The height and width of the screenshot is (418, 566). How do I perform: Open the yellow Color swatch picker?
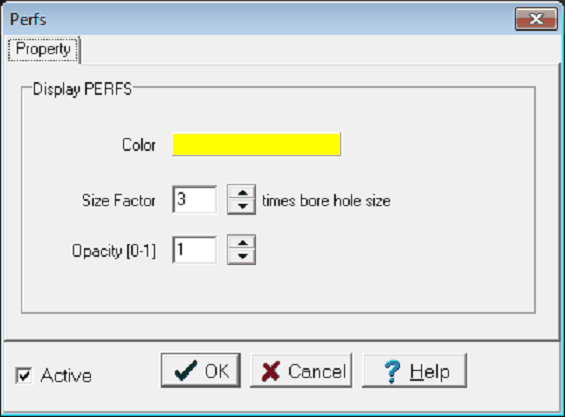(x=257, y=144)
